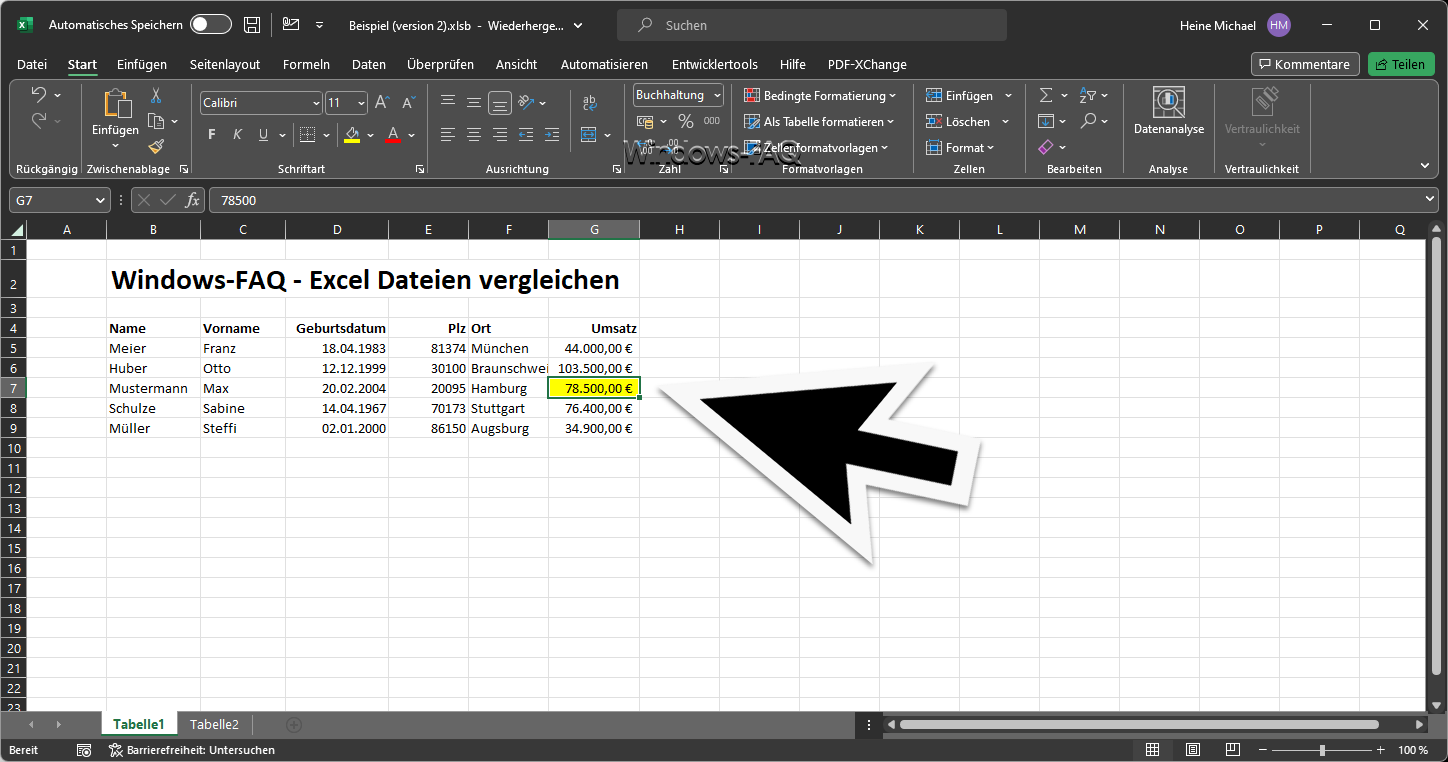Open the Datenanalyse tool
This screenshot has height=762, width=1448.
(1168, 111)
